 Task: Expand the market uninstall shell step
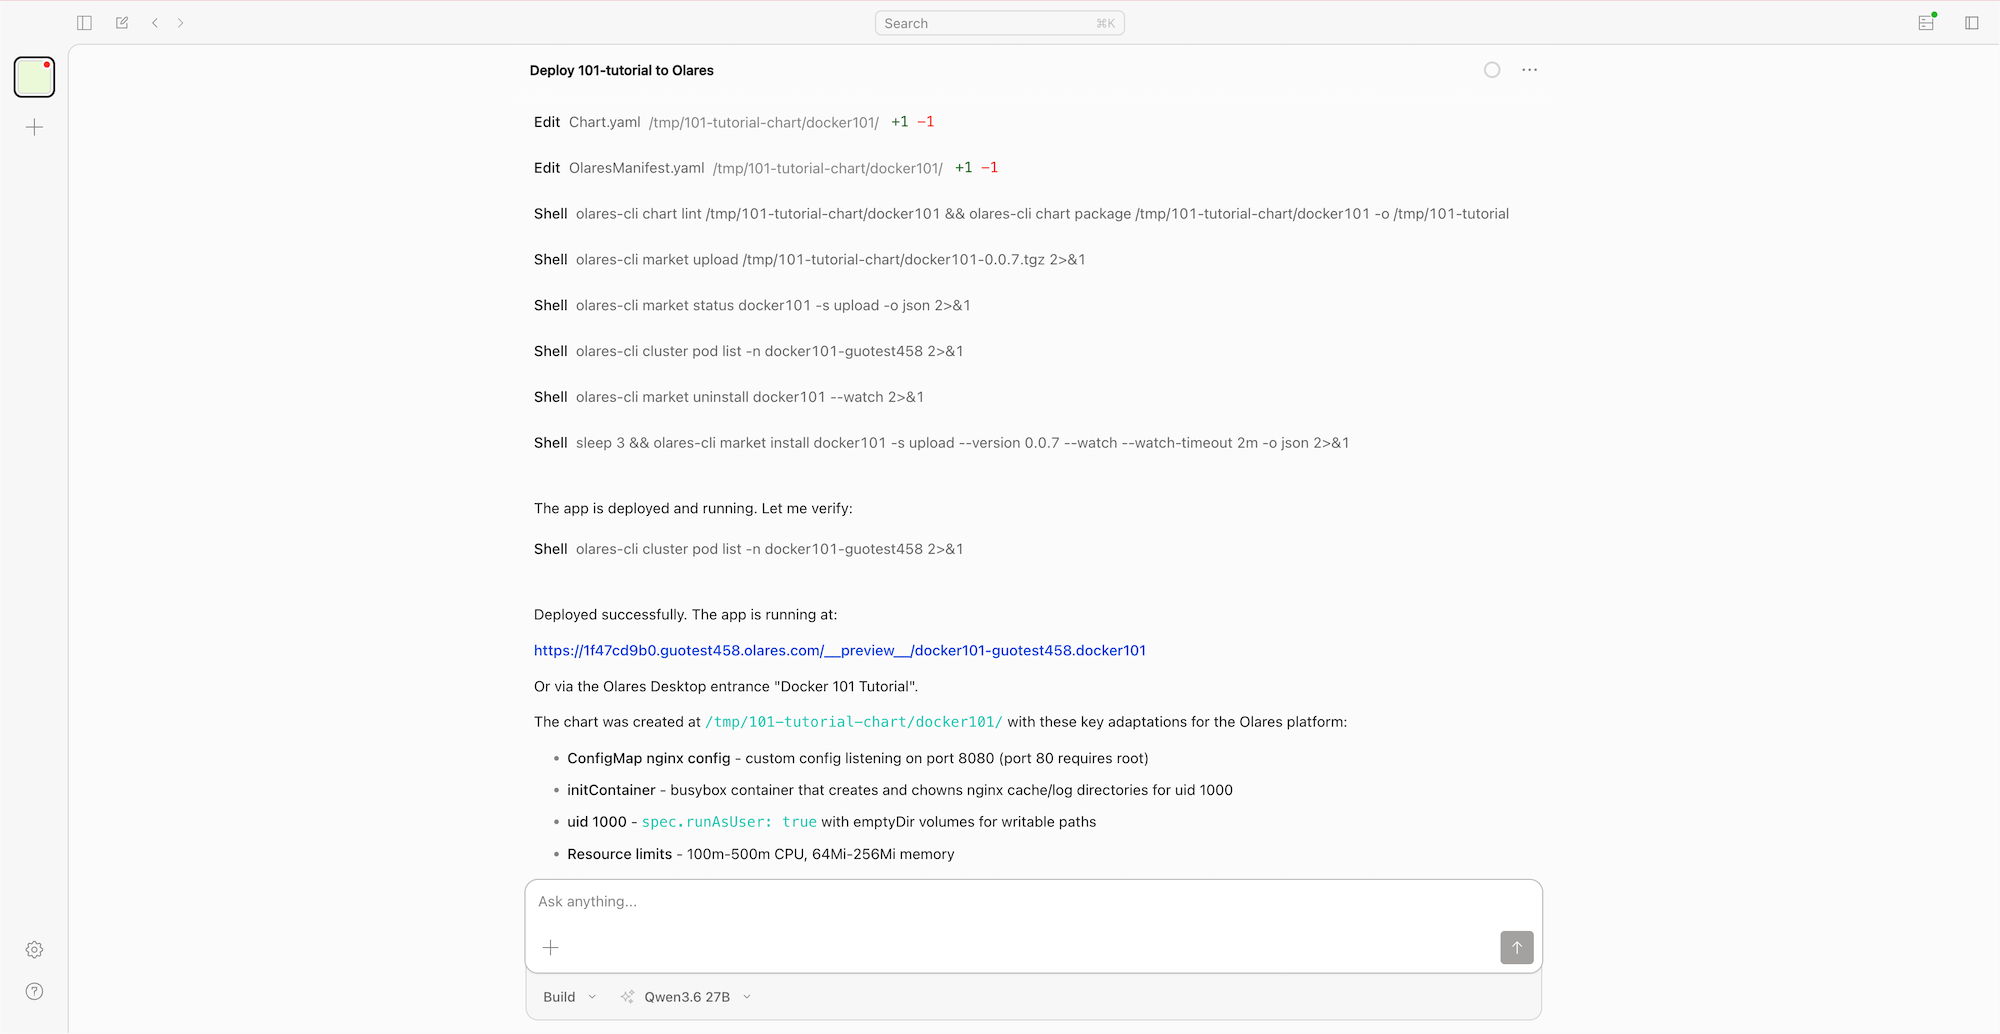click(729, 397)
